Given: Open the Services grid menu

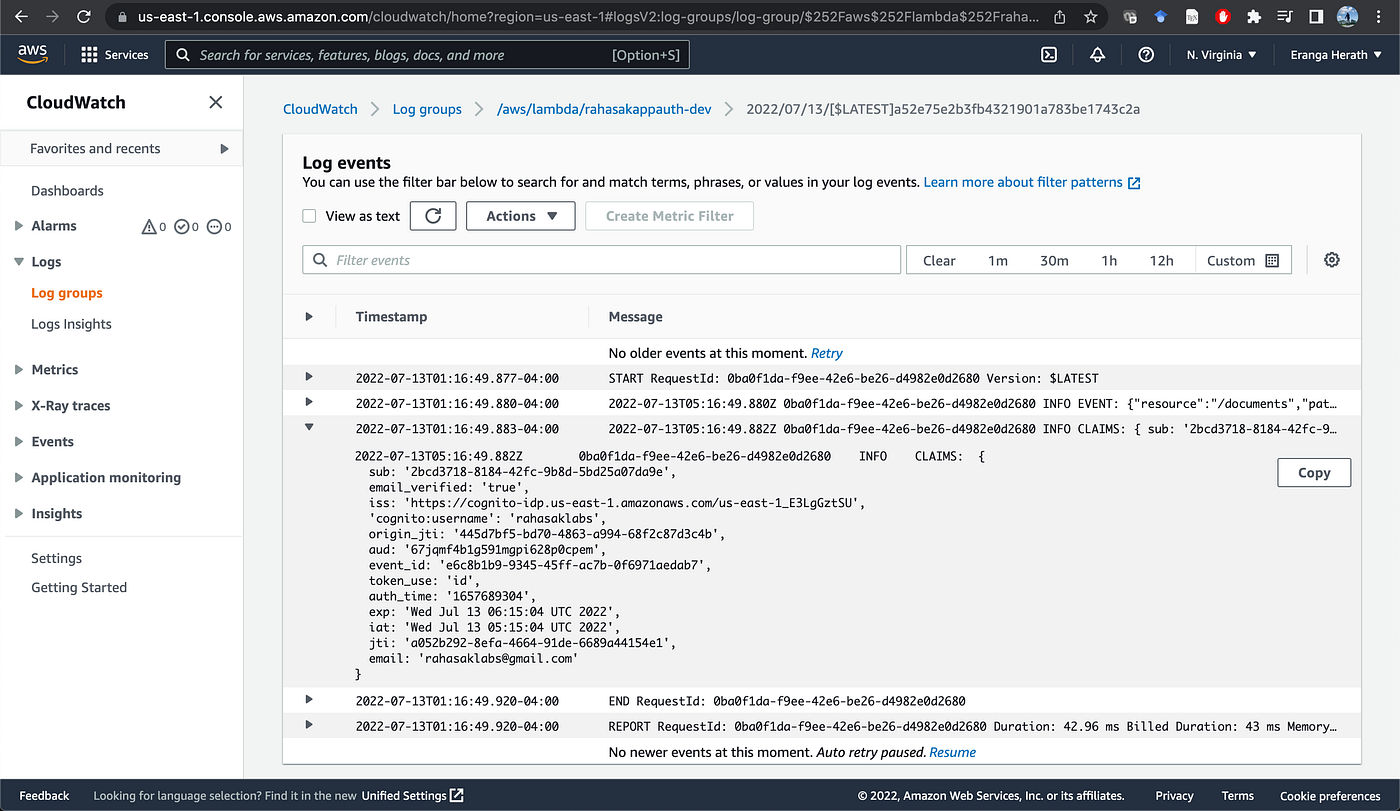Looking at the screenshot, I should tap(115, 55).
